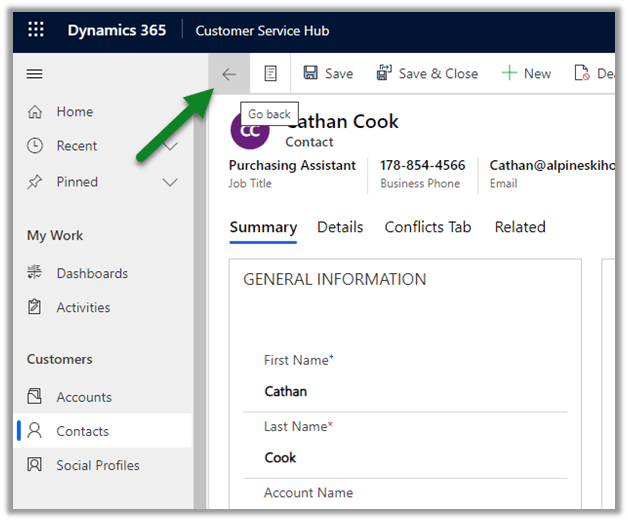The height and width of the screenshot is (521, 628).
Task: Select Contacts in the sidebar
Action: click(82, 431)
